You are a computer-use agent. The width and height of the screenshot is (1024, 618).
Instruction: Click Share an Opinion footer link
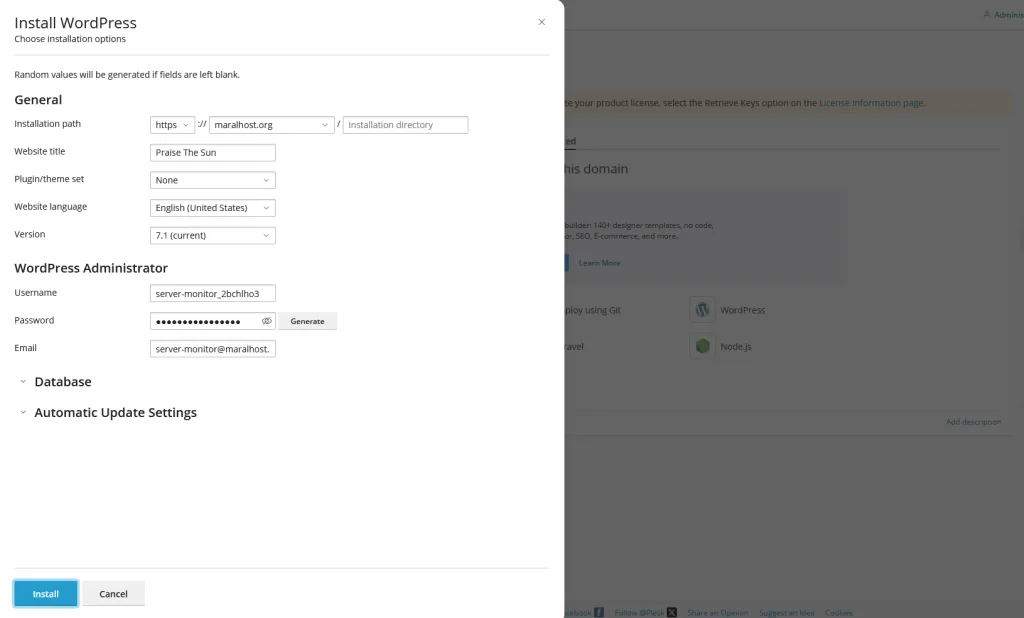[x=718, y=613]
